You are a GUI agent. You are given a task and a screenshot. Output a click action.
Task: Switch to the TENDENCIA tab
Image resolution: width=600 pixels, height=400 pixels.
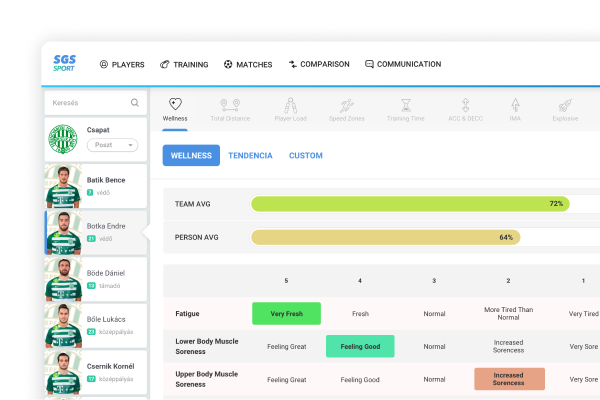[250, 155]
